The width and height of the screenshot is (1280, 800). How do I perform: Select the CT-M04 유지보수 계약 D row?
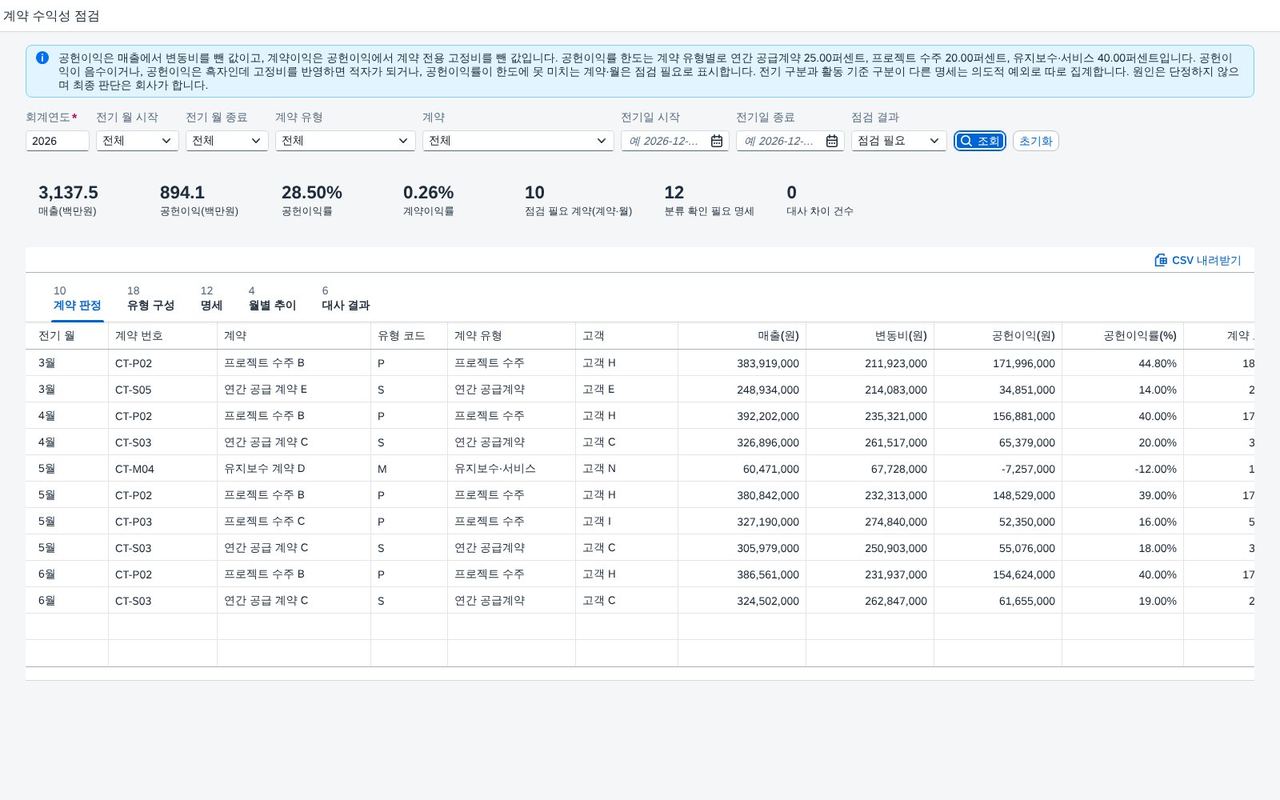pyautogui.click(x=640, y=468)
